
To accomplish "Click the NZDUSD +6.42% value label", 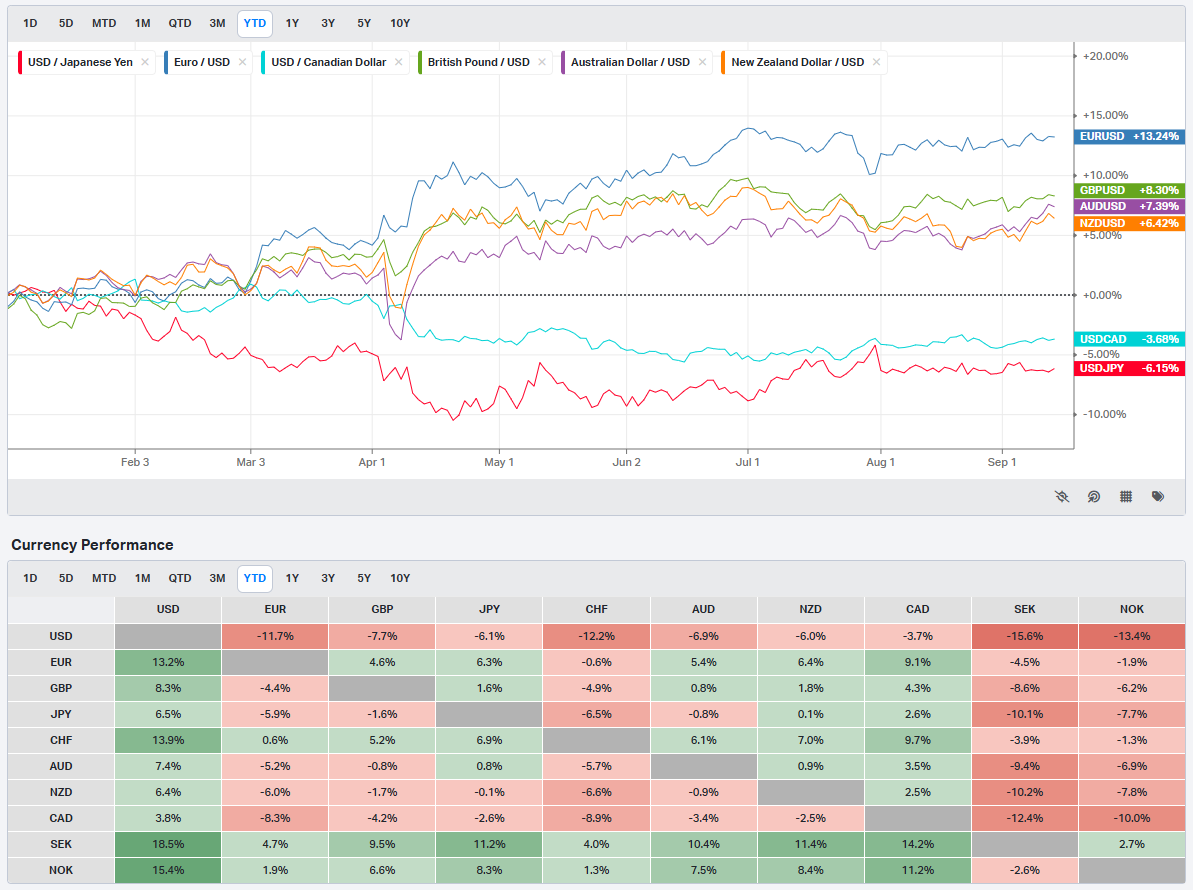I will (x=1129, y=223).
